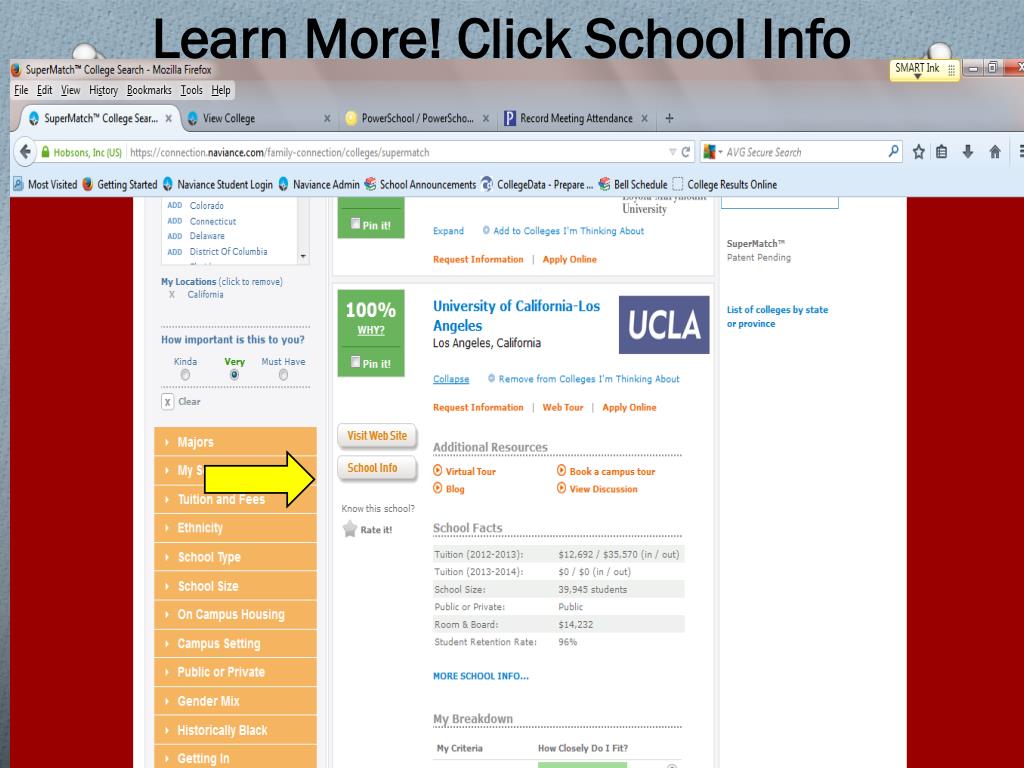1024x768 pixels.
Task: Click the browser Back arrow button
Action: (x=25, y=152)
